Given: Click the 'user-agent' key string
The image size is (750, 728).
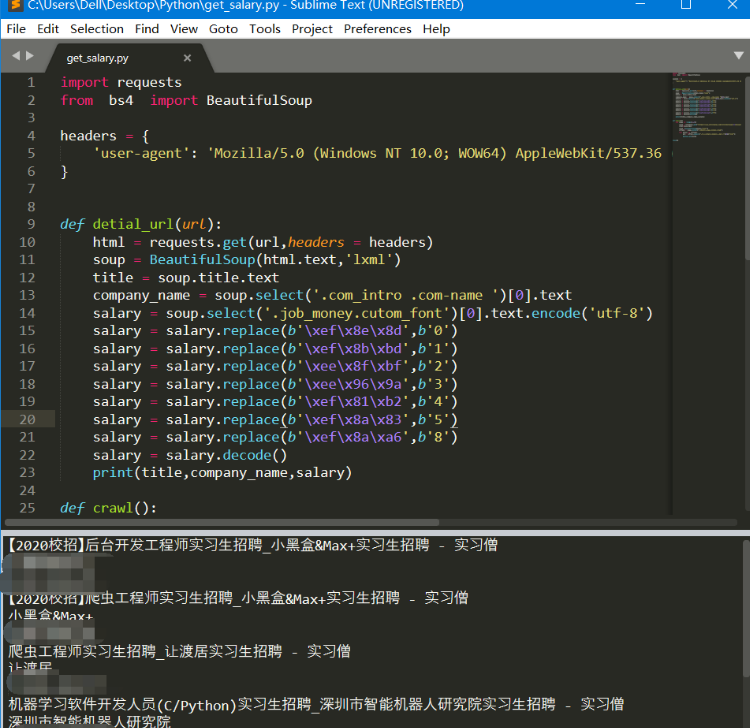Looking at the screenshot, I should [141, 154].
